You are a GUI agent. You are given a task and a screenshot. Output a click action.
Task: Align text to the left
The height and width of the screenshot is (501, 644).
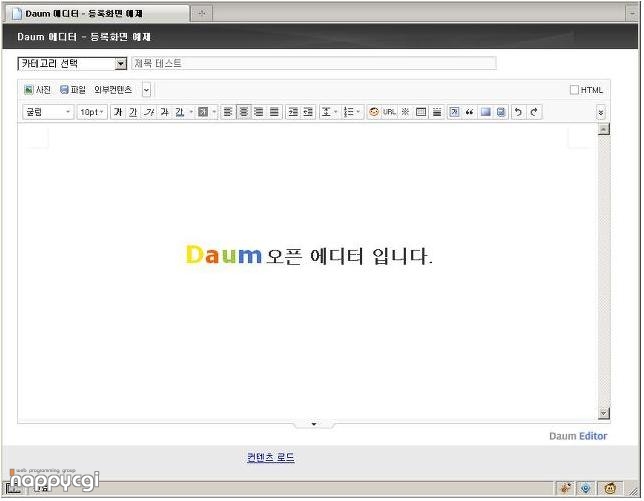point(228,112)
